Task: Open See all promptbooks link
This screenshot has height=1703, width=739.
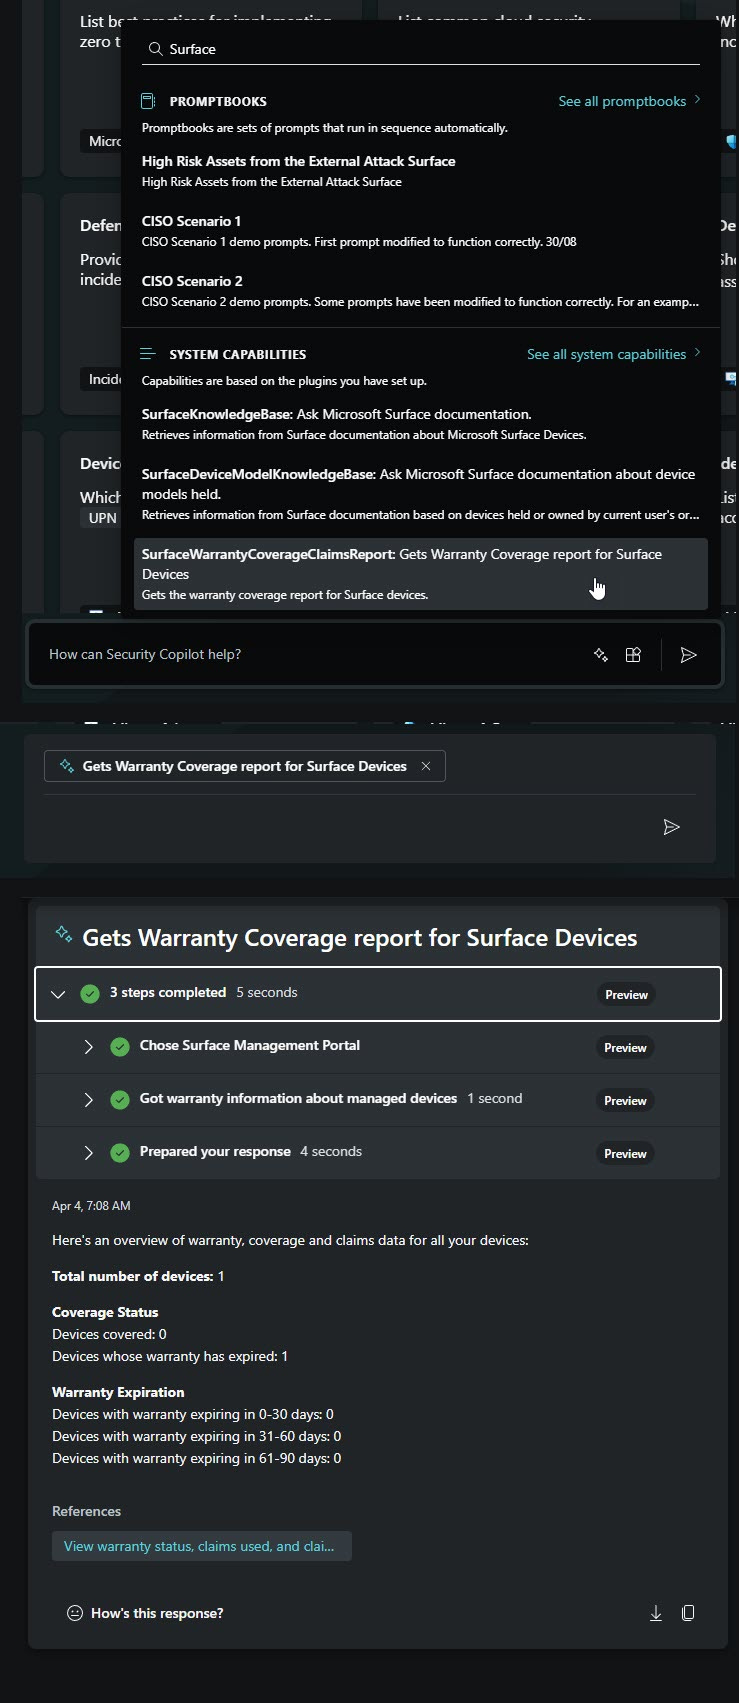Action: coord(629,101)
